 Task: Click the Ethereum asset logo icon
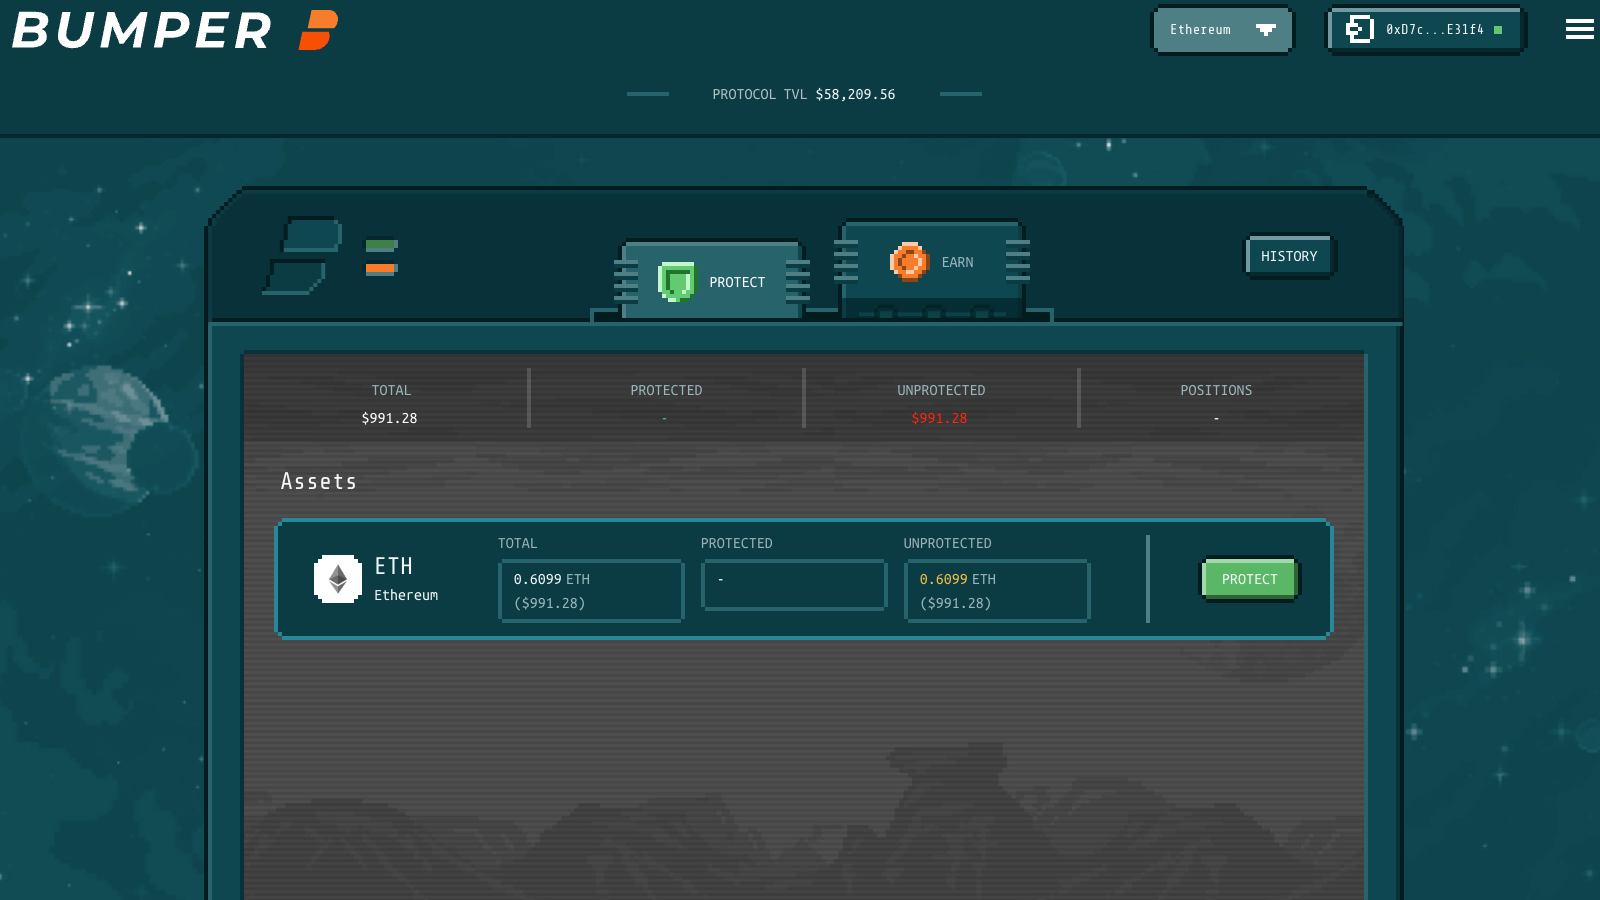tap(338, 579)
